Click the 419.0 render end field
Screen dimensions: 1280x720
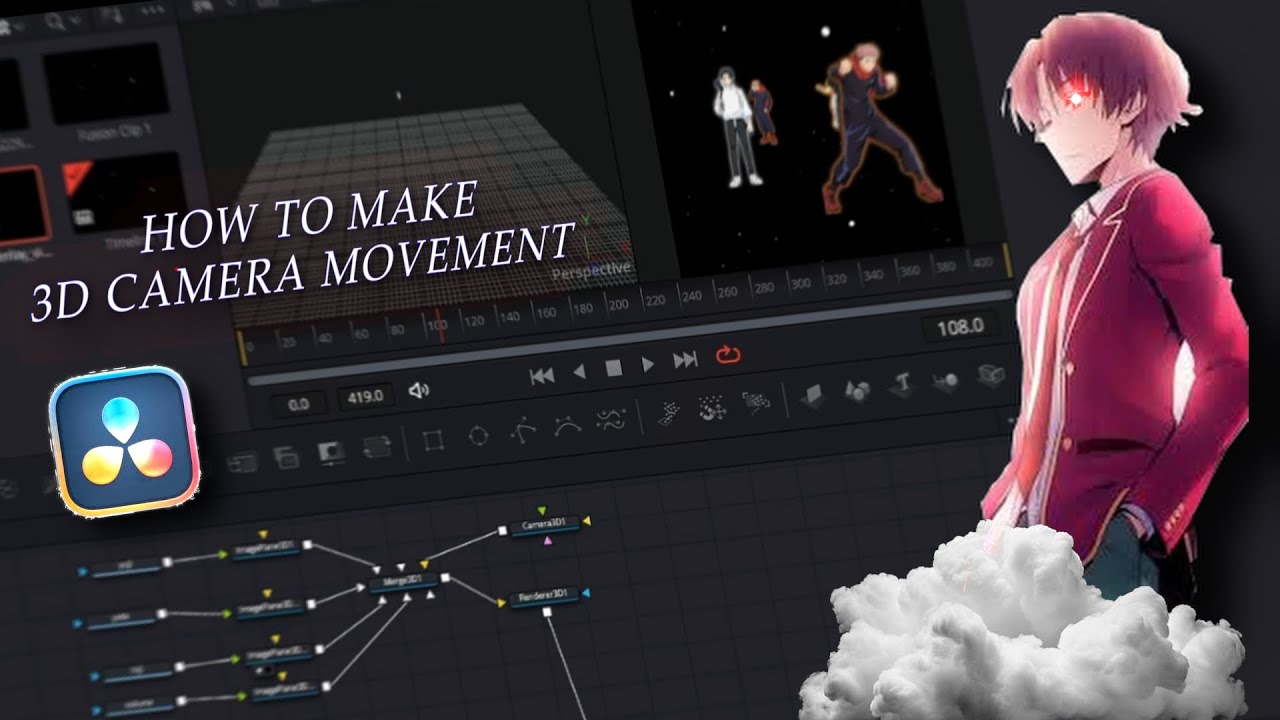[x=364, y=397]
